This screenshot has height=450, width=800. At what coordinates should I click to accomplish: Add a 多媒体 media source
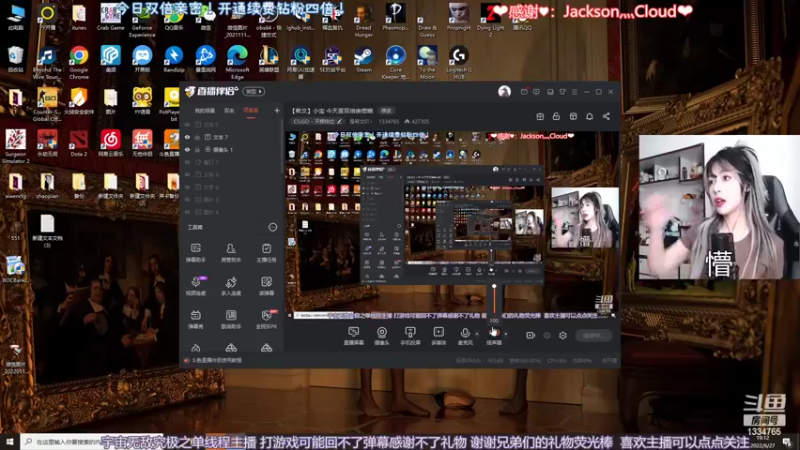438,336
